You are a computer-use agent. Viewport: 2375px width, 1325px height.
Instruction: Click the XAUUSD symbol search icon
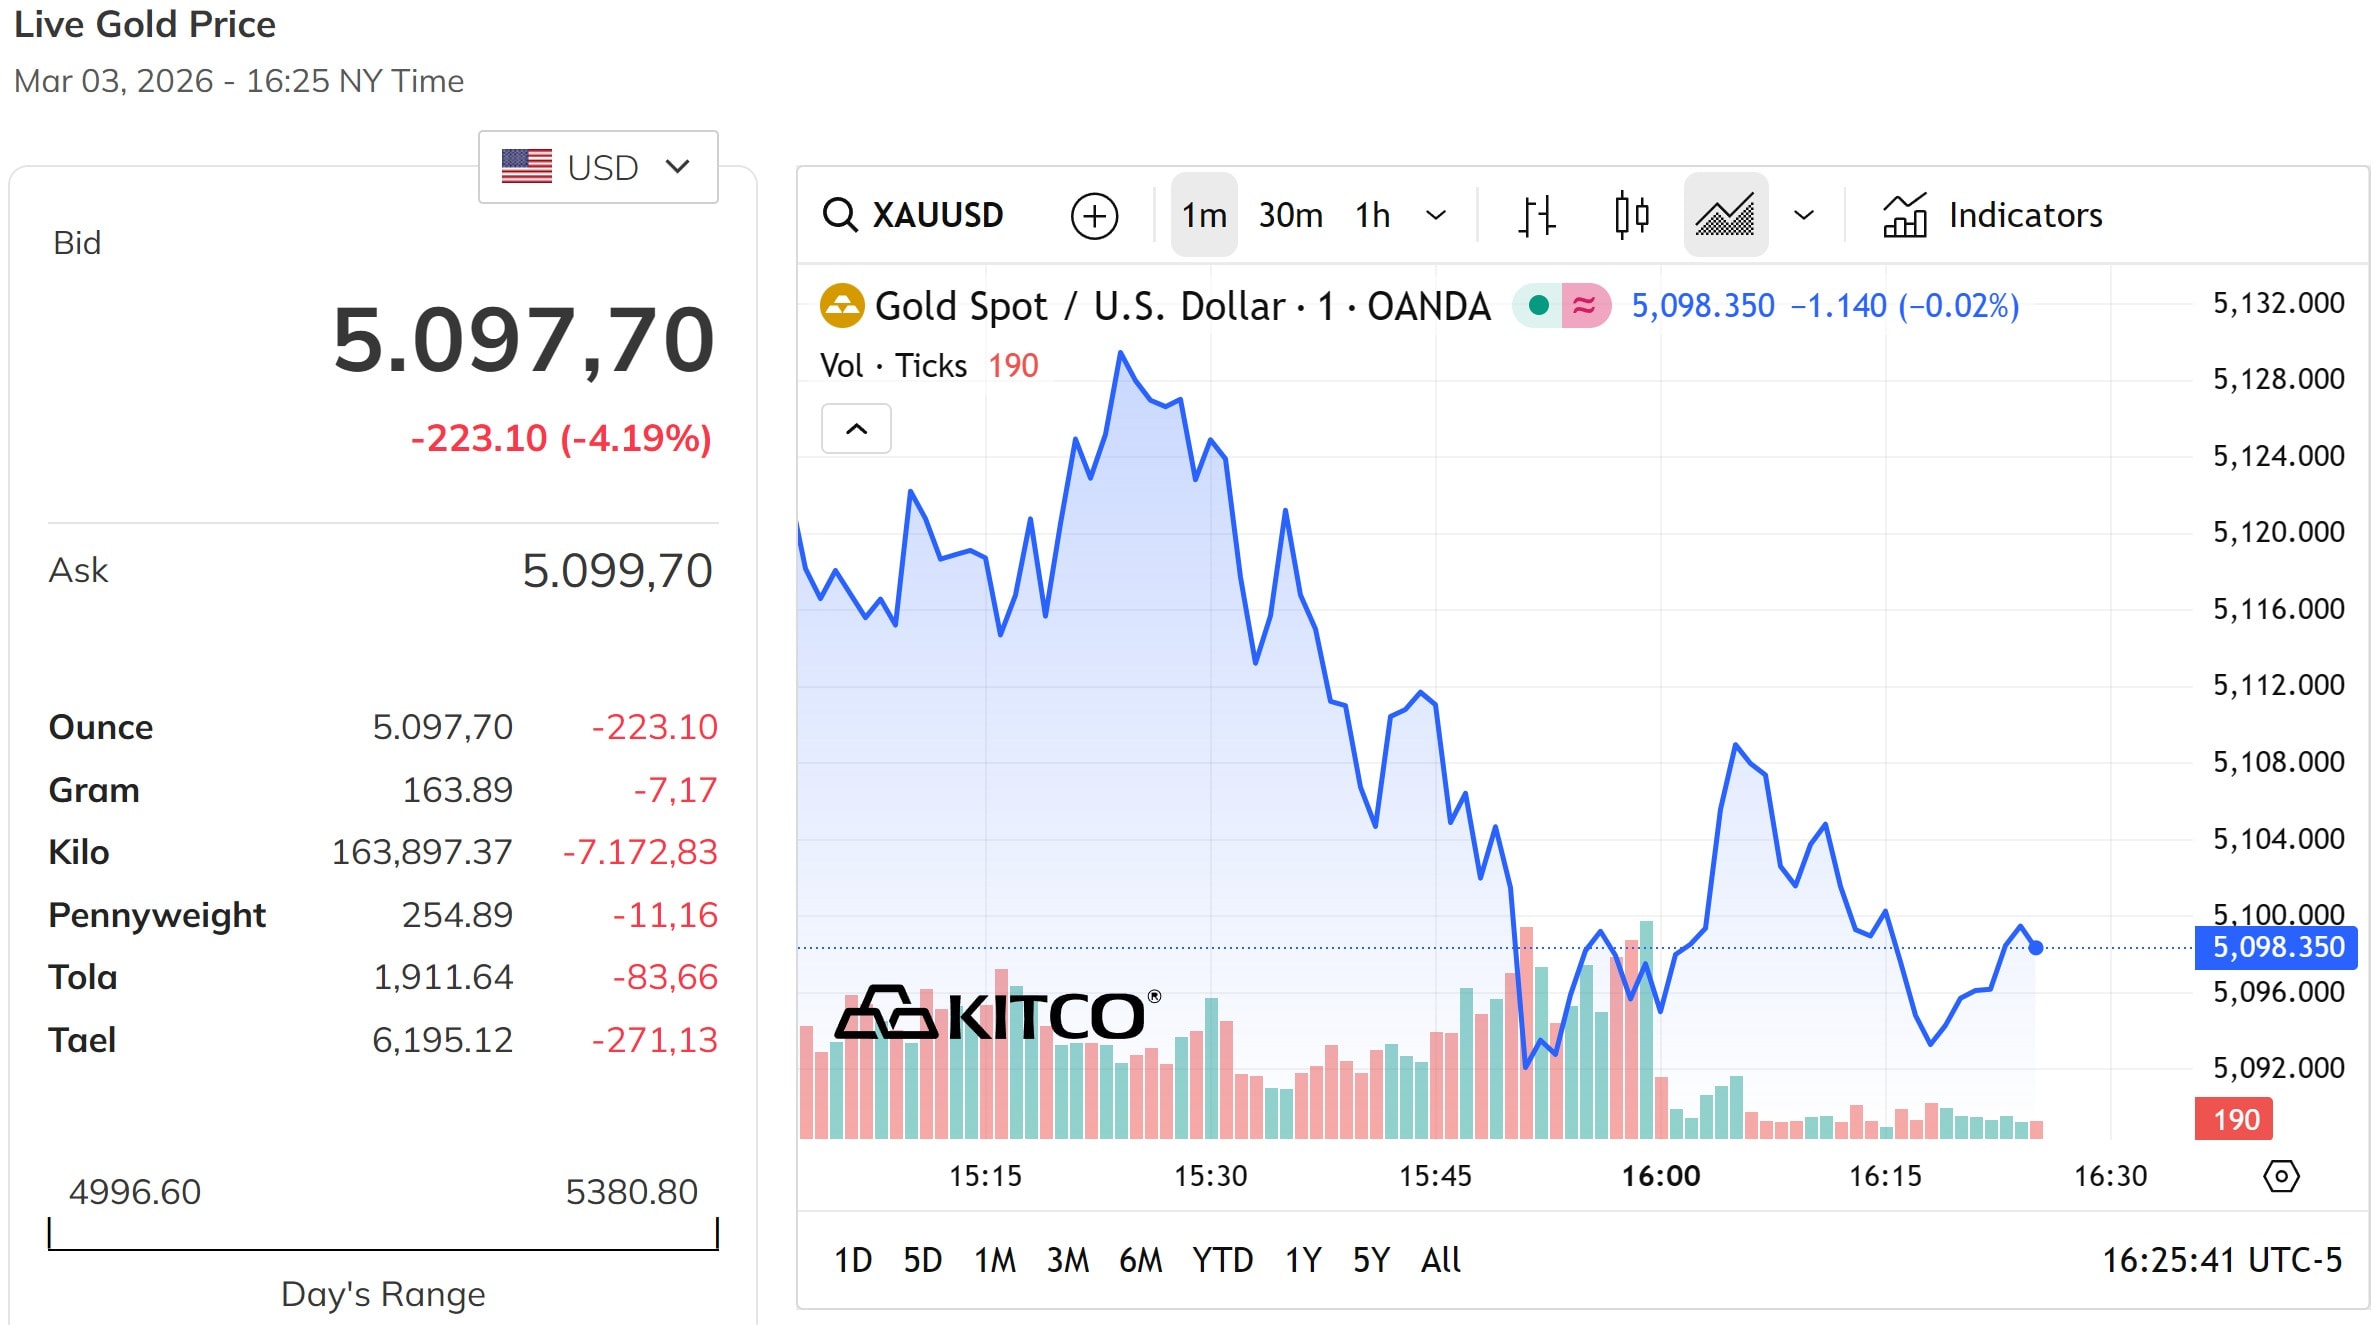840,216
